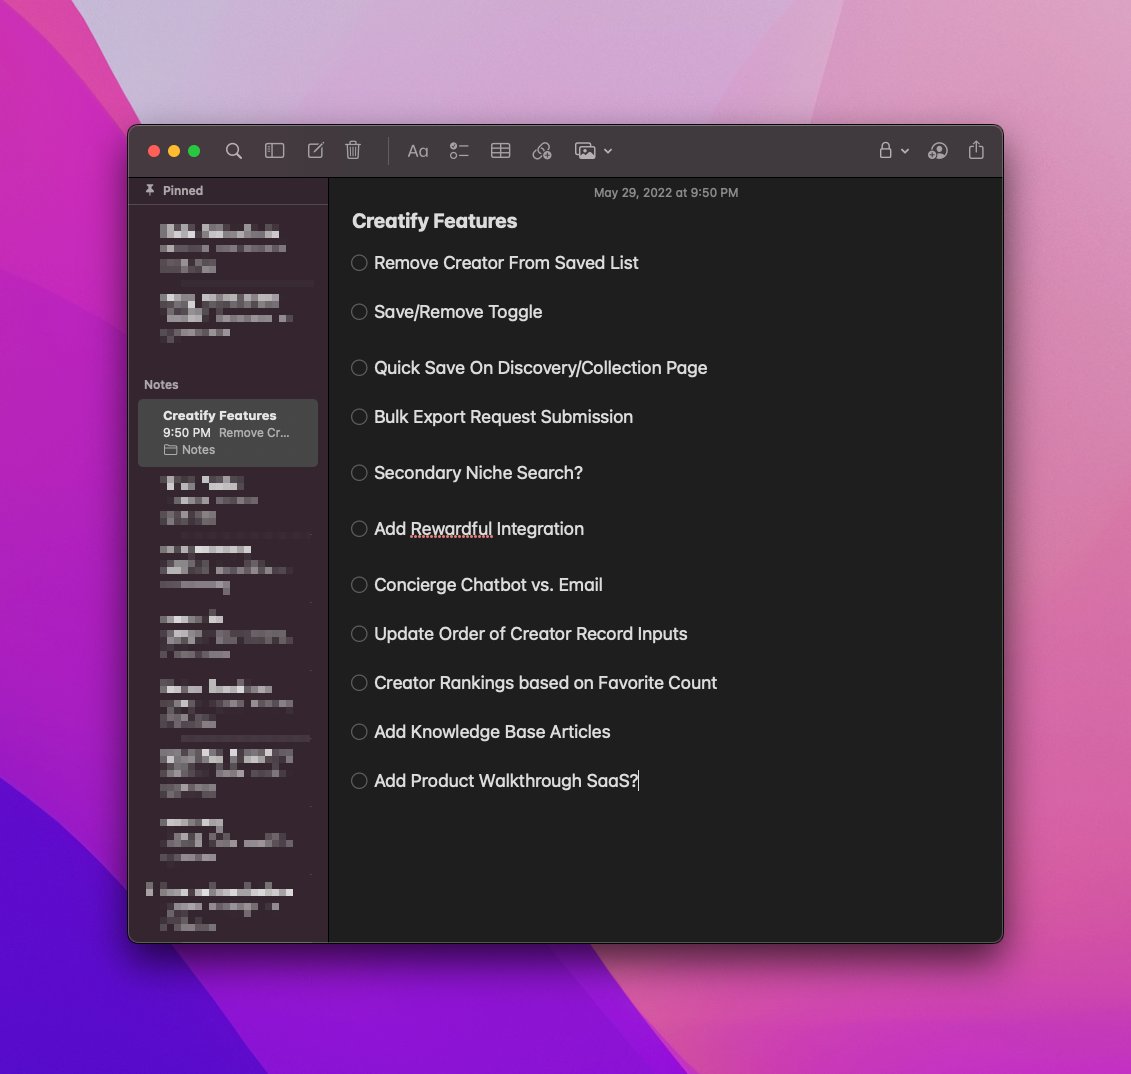Open the search magnifier in Notes toolbar
Screen dimensions: 1131x1074
pos(233,151)
